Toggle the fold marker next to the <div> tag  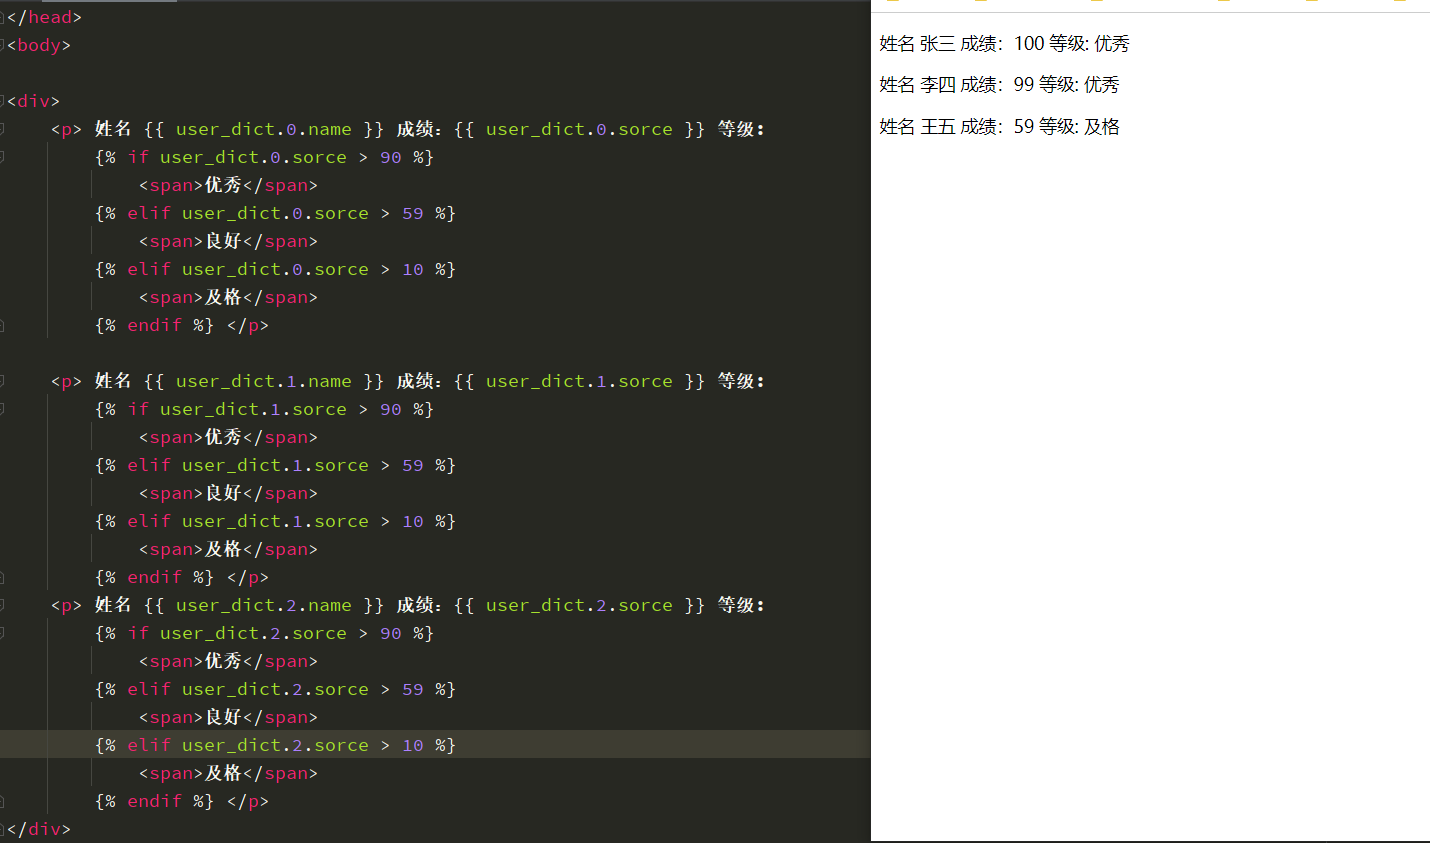4,100
